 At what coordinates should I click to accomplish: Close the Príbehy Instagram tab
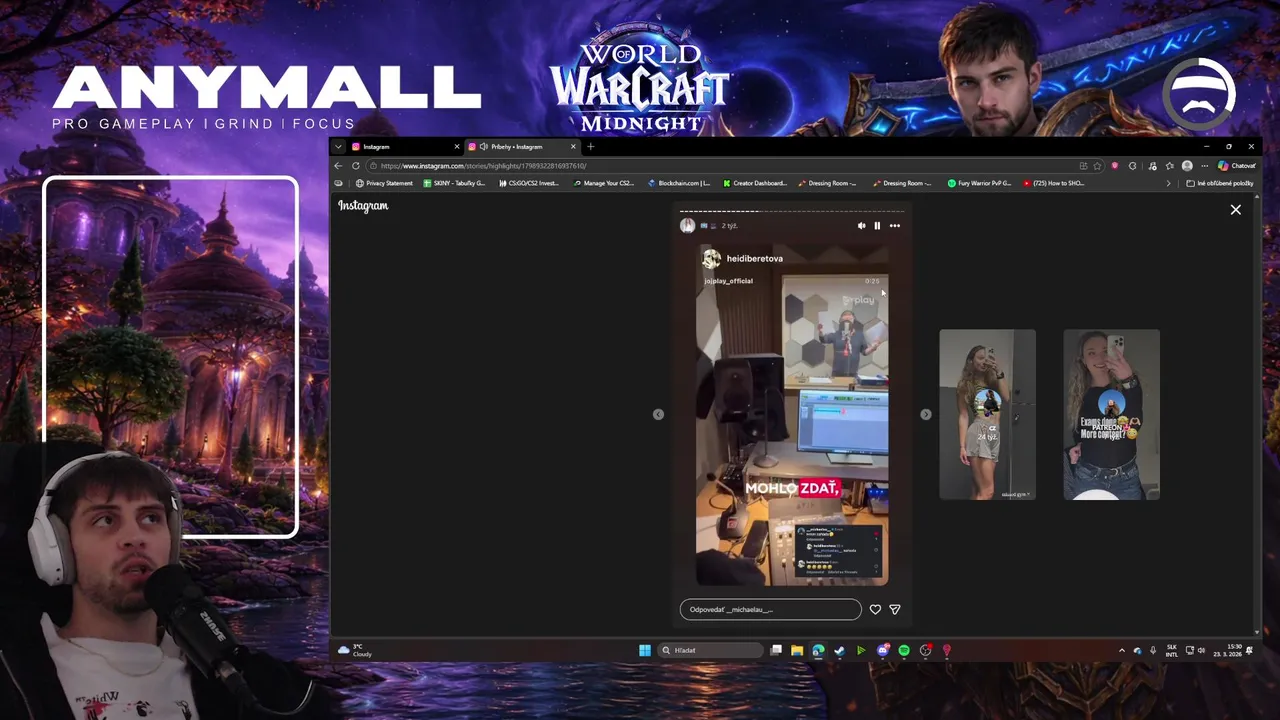pos(573,147)
